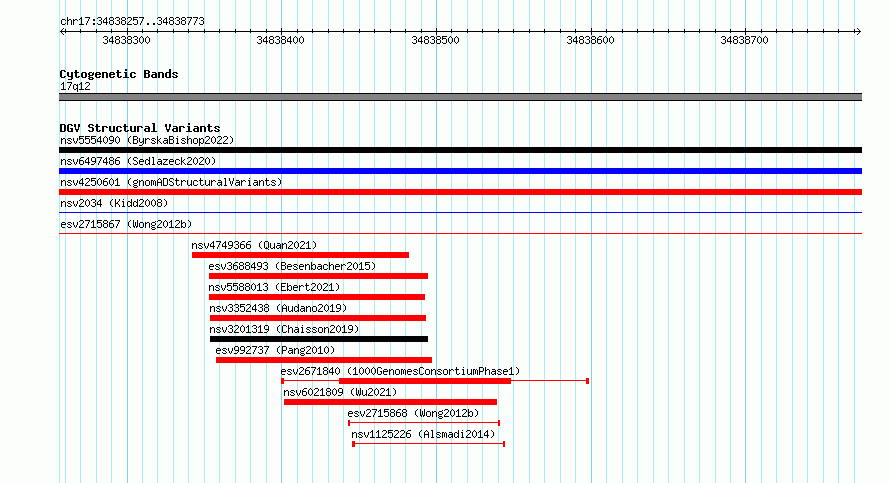Image resolution: width=890 pixels, height=483 pixels.
Task: Open the Cytogenetic Bands track title
Action: point(119,74)
